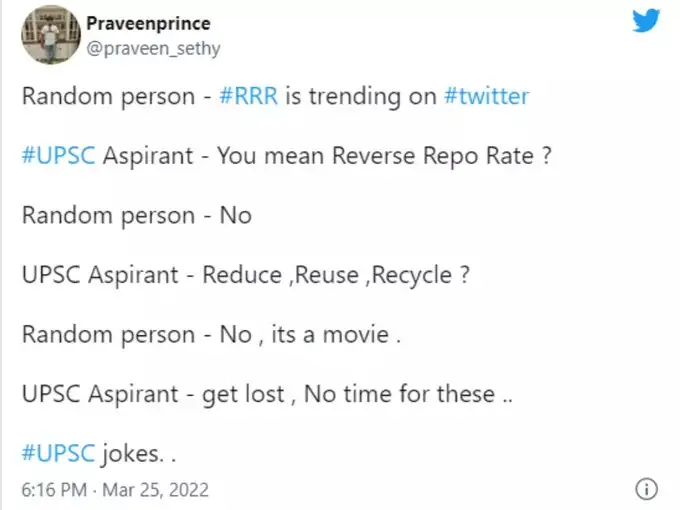
Task: Click the #twitter hashtag
Action: 487,97
